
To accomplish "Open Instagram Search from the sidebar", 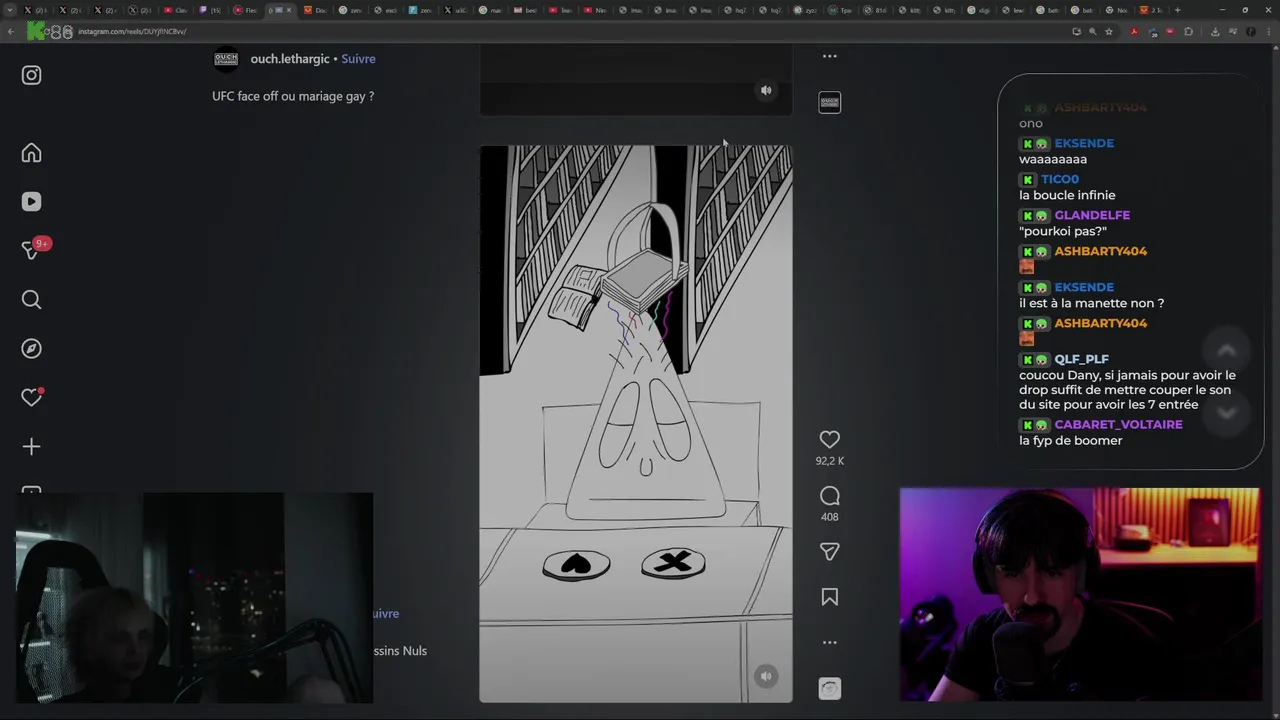I will pyautogui.click(x=31, y=300).
